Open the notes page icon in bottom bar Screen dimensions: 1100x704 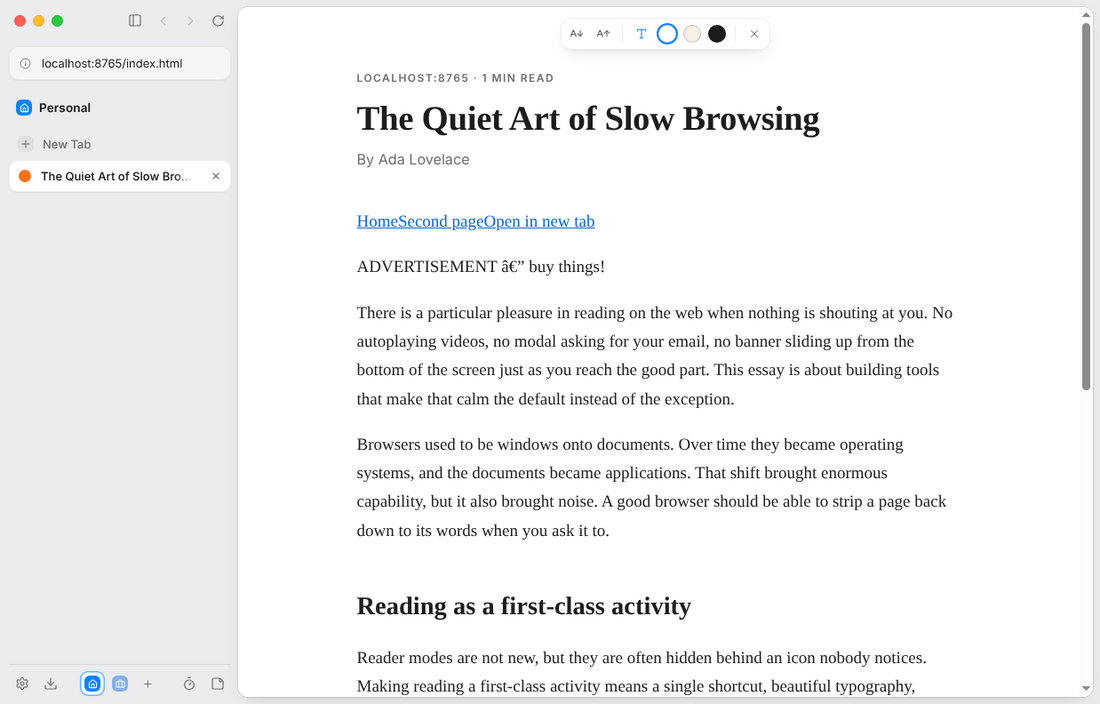pos(217,684)
